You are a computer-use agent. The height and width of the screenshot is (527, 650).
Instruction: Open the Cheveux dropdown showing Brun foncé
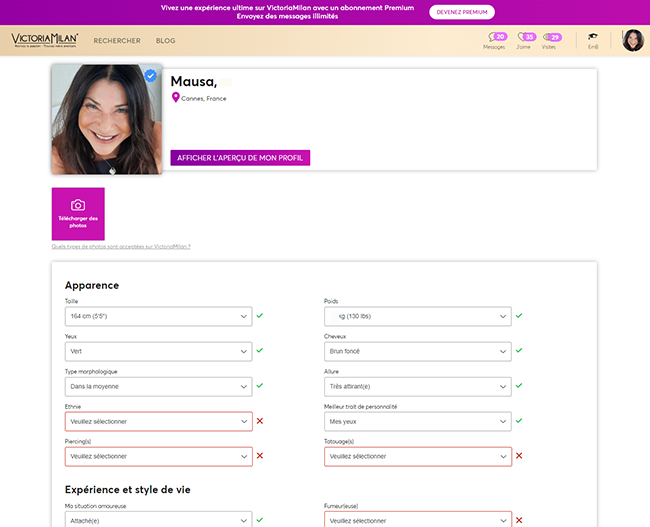pyautogui.click(x=417, y=351)
